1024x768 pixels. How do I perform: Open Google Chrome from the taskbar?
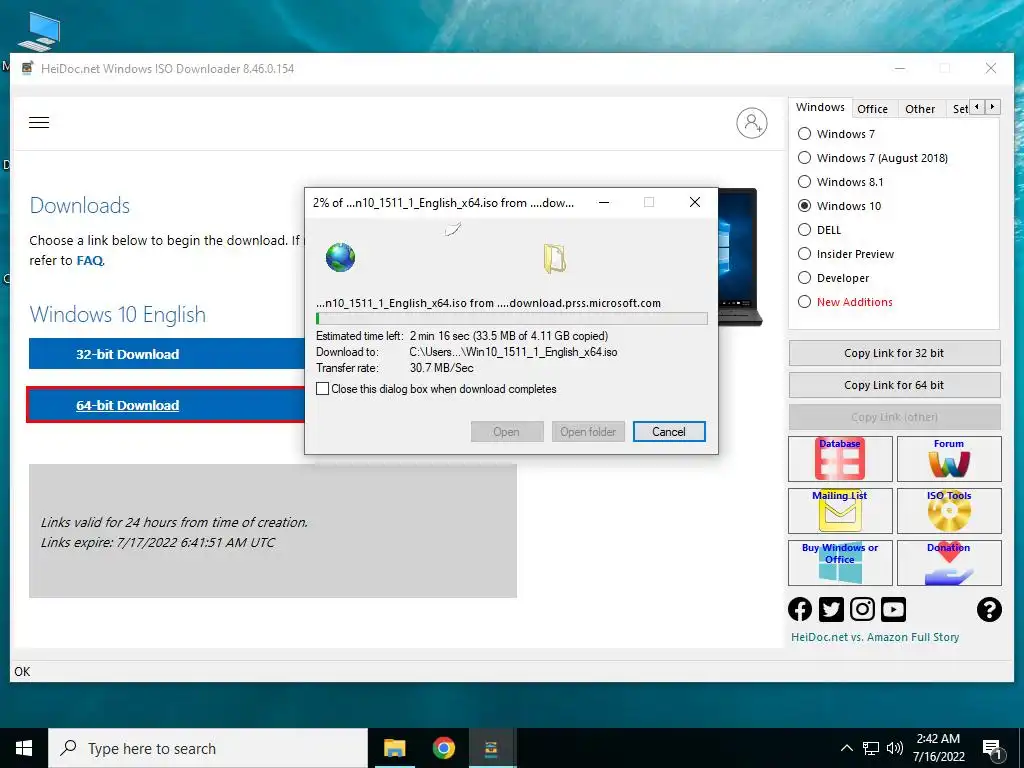[x=443, y=748]
